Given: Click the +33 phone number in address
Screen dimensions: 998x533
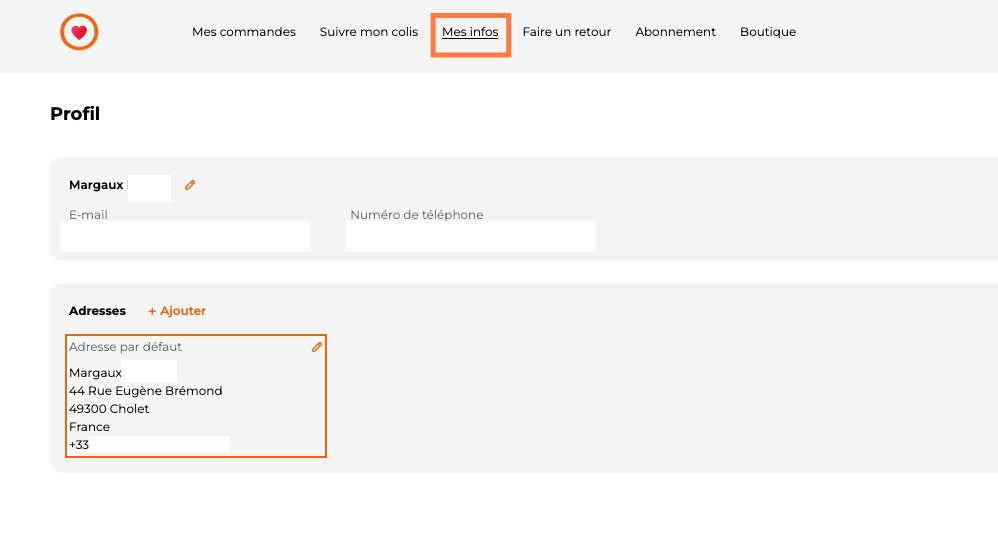Looking at the screenshot, I should coord(80,445).
